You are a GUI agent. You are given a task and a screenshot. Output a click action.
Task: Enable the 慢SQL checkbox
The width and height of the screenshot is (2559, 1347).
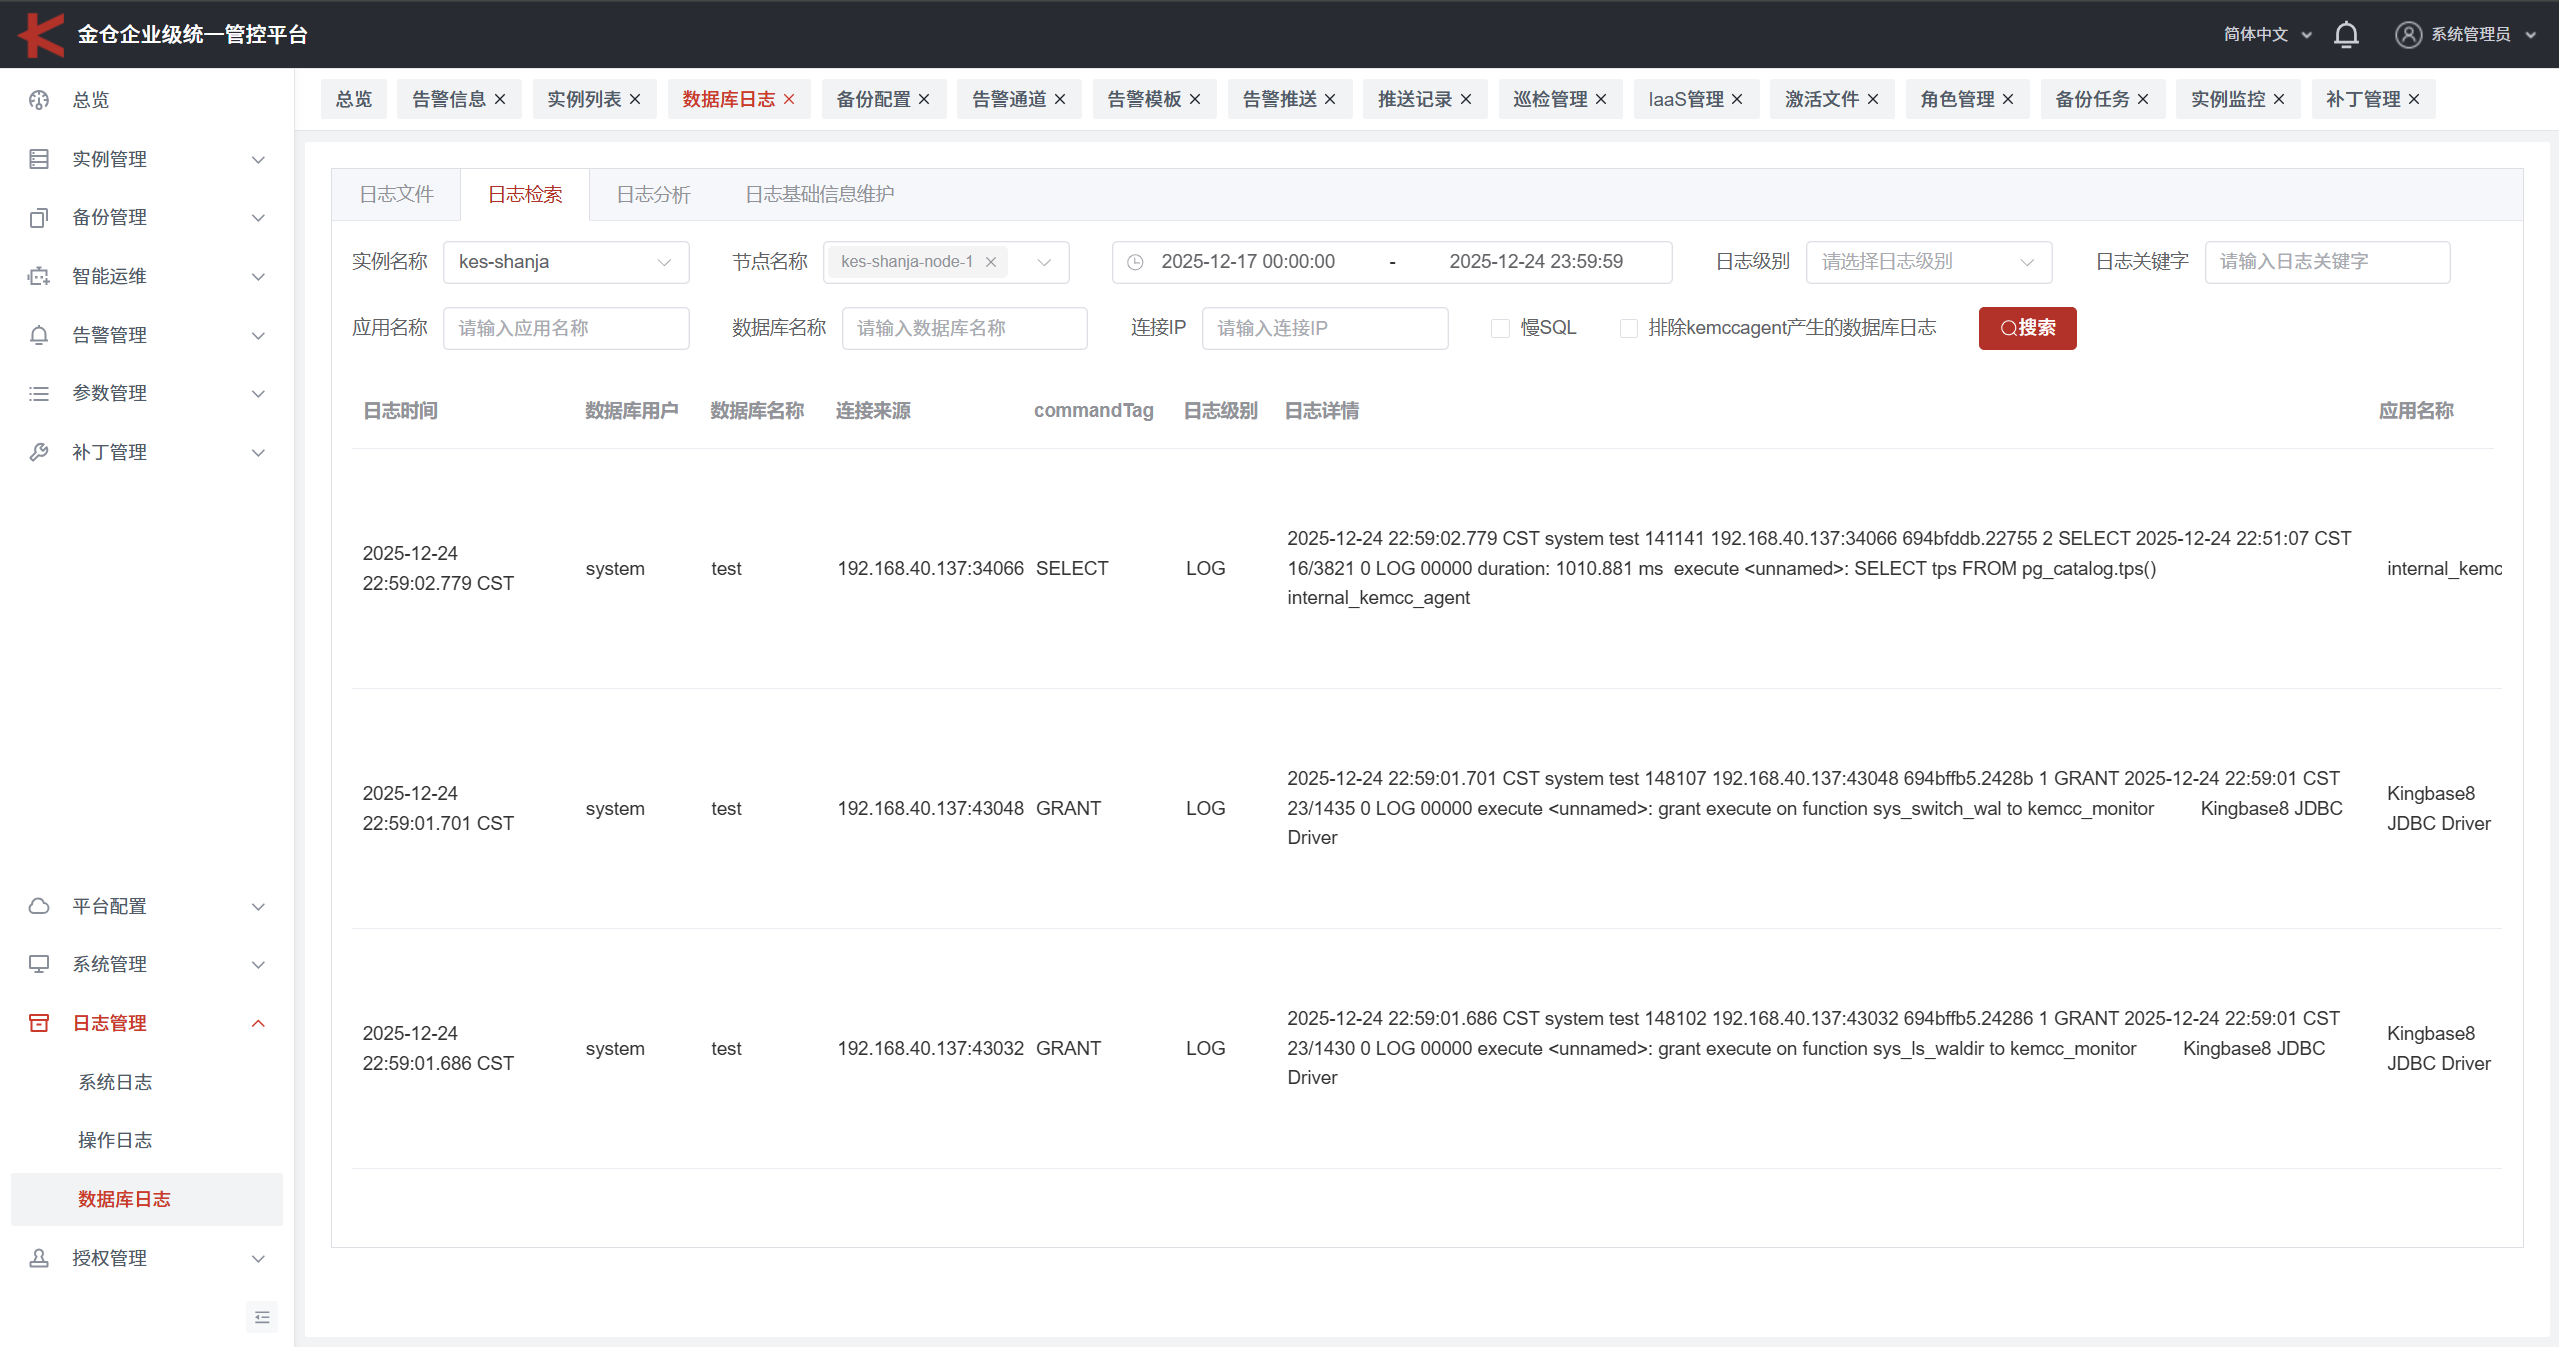pos(1500,328)
